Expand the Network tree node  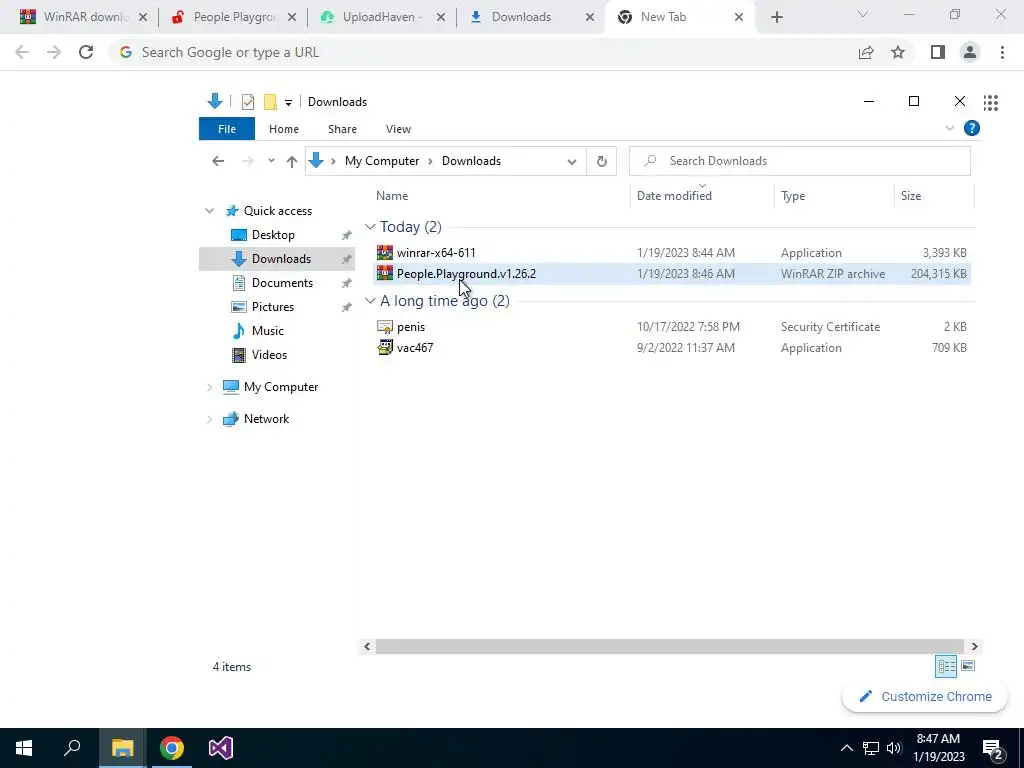(209, 419)
